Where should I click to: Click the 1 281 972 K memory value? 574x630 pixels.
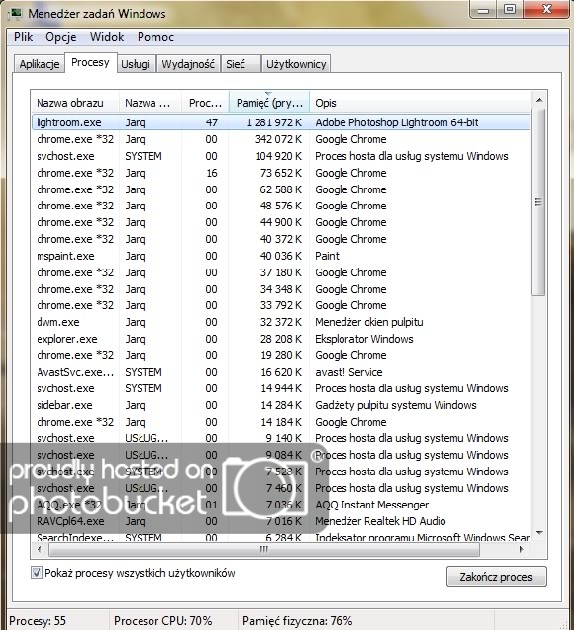point(274,122)
